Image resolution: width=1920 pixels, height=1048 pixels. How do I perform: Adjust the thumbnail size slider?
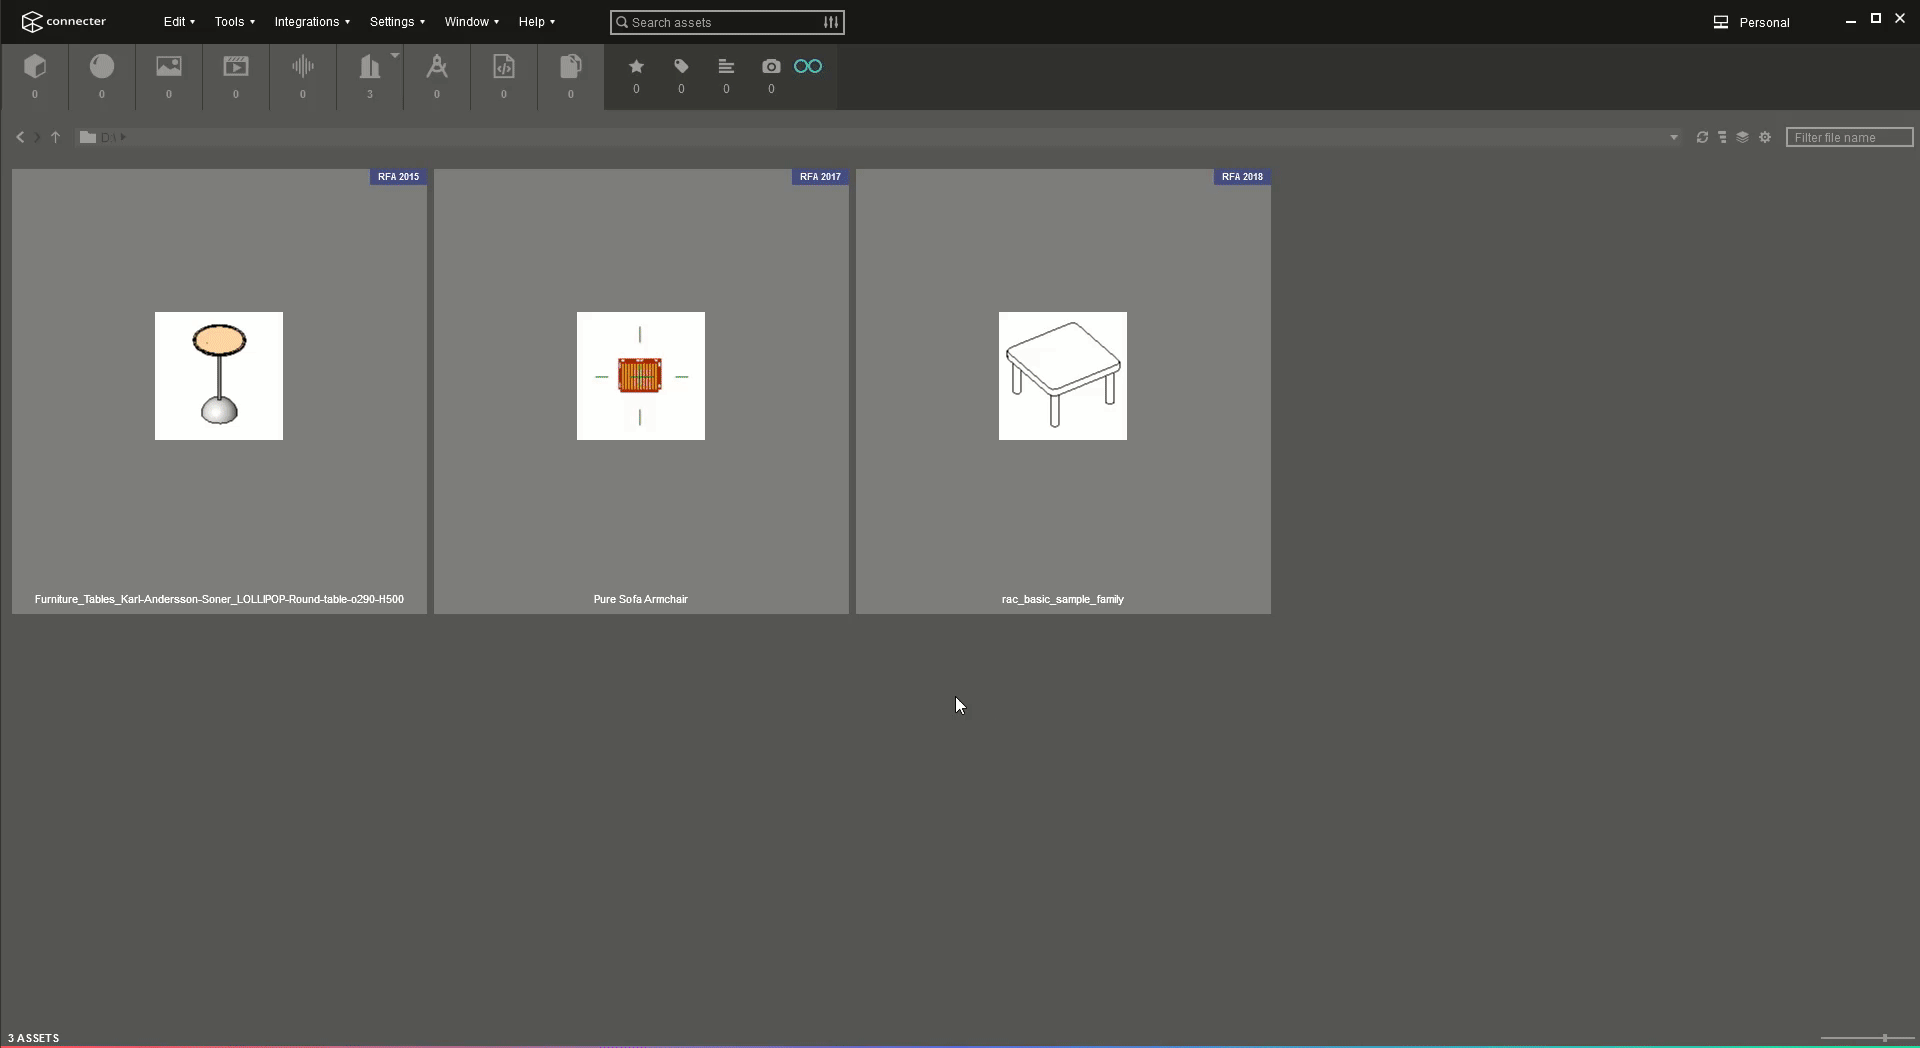pos(1884,1038)
